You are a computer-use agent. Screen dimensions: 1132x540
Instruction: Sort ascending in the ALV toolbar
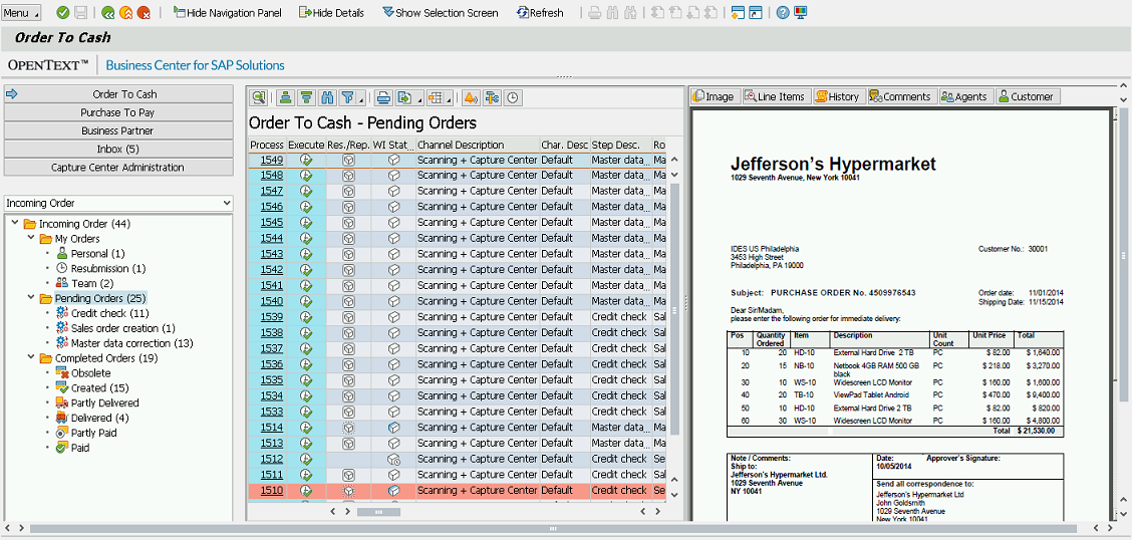(x=286, y=97)
